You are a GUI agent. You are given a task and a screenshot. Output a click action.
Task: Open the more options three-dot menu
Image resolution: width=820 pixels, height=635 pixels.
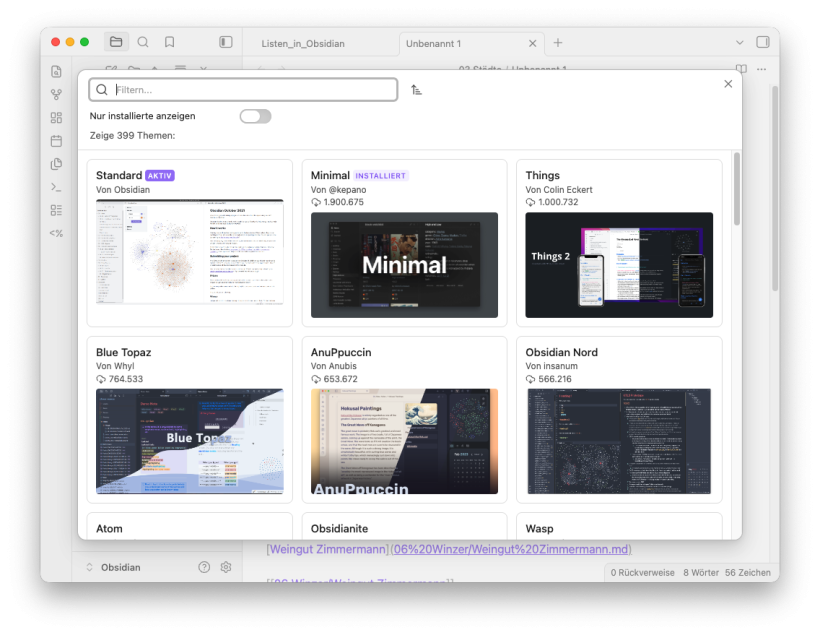pyautogui.click(x=761, y=69)
